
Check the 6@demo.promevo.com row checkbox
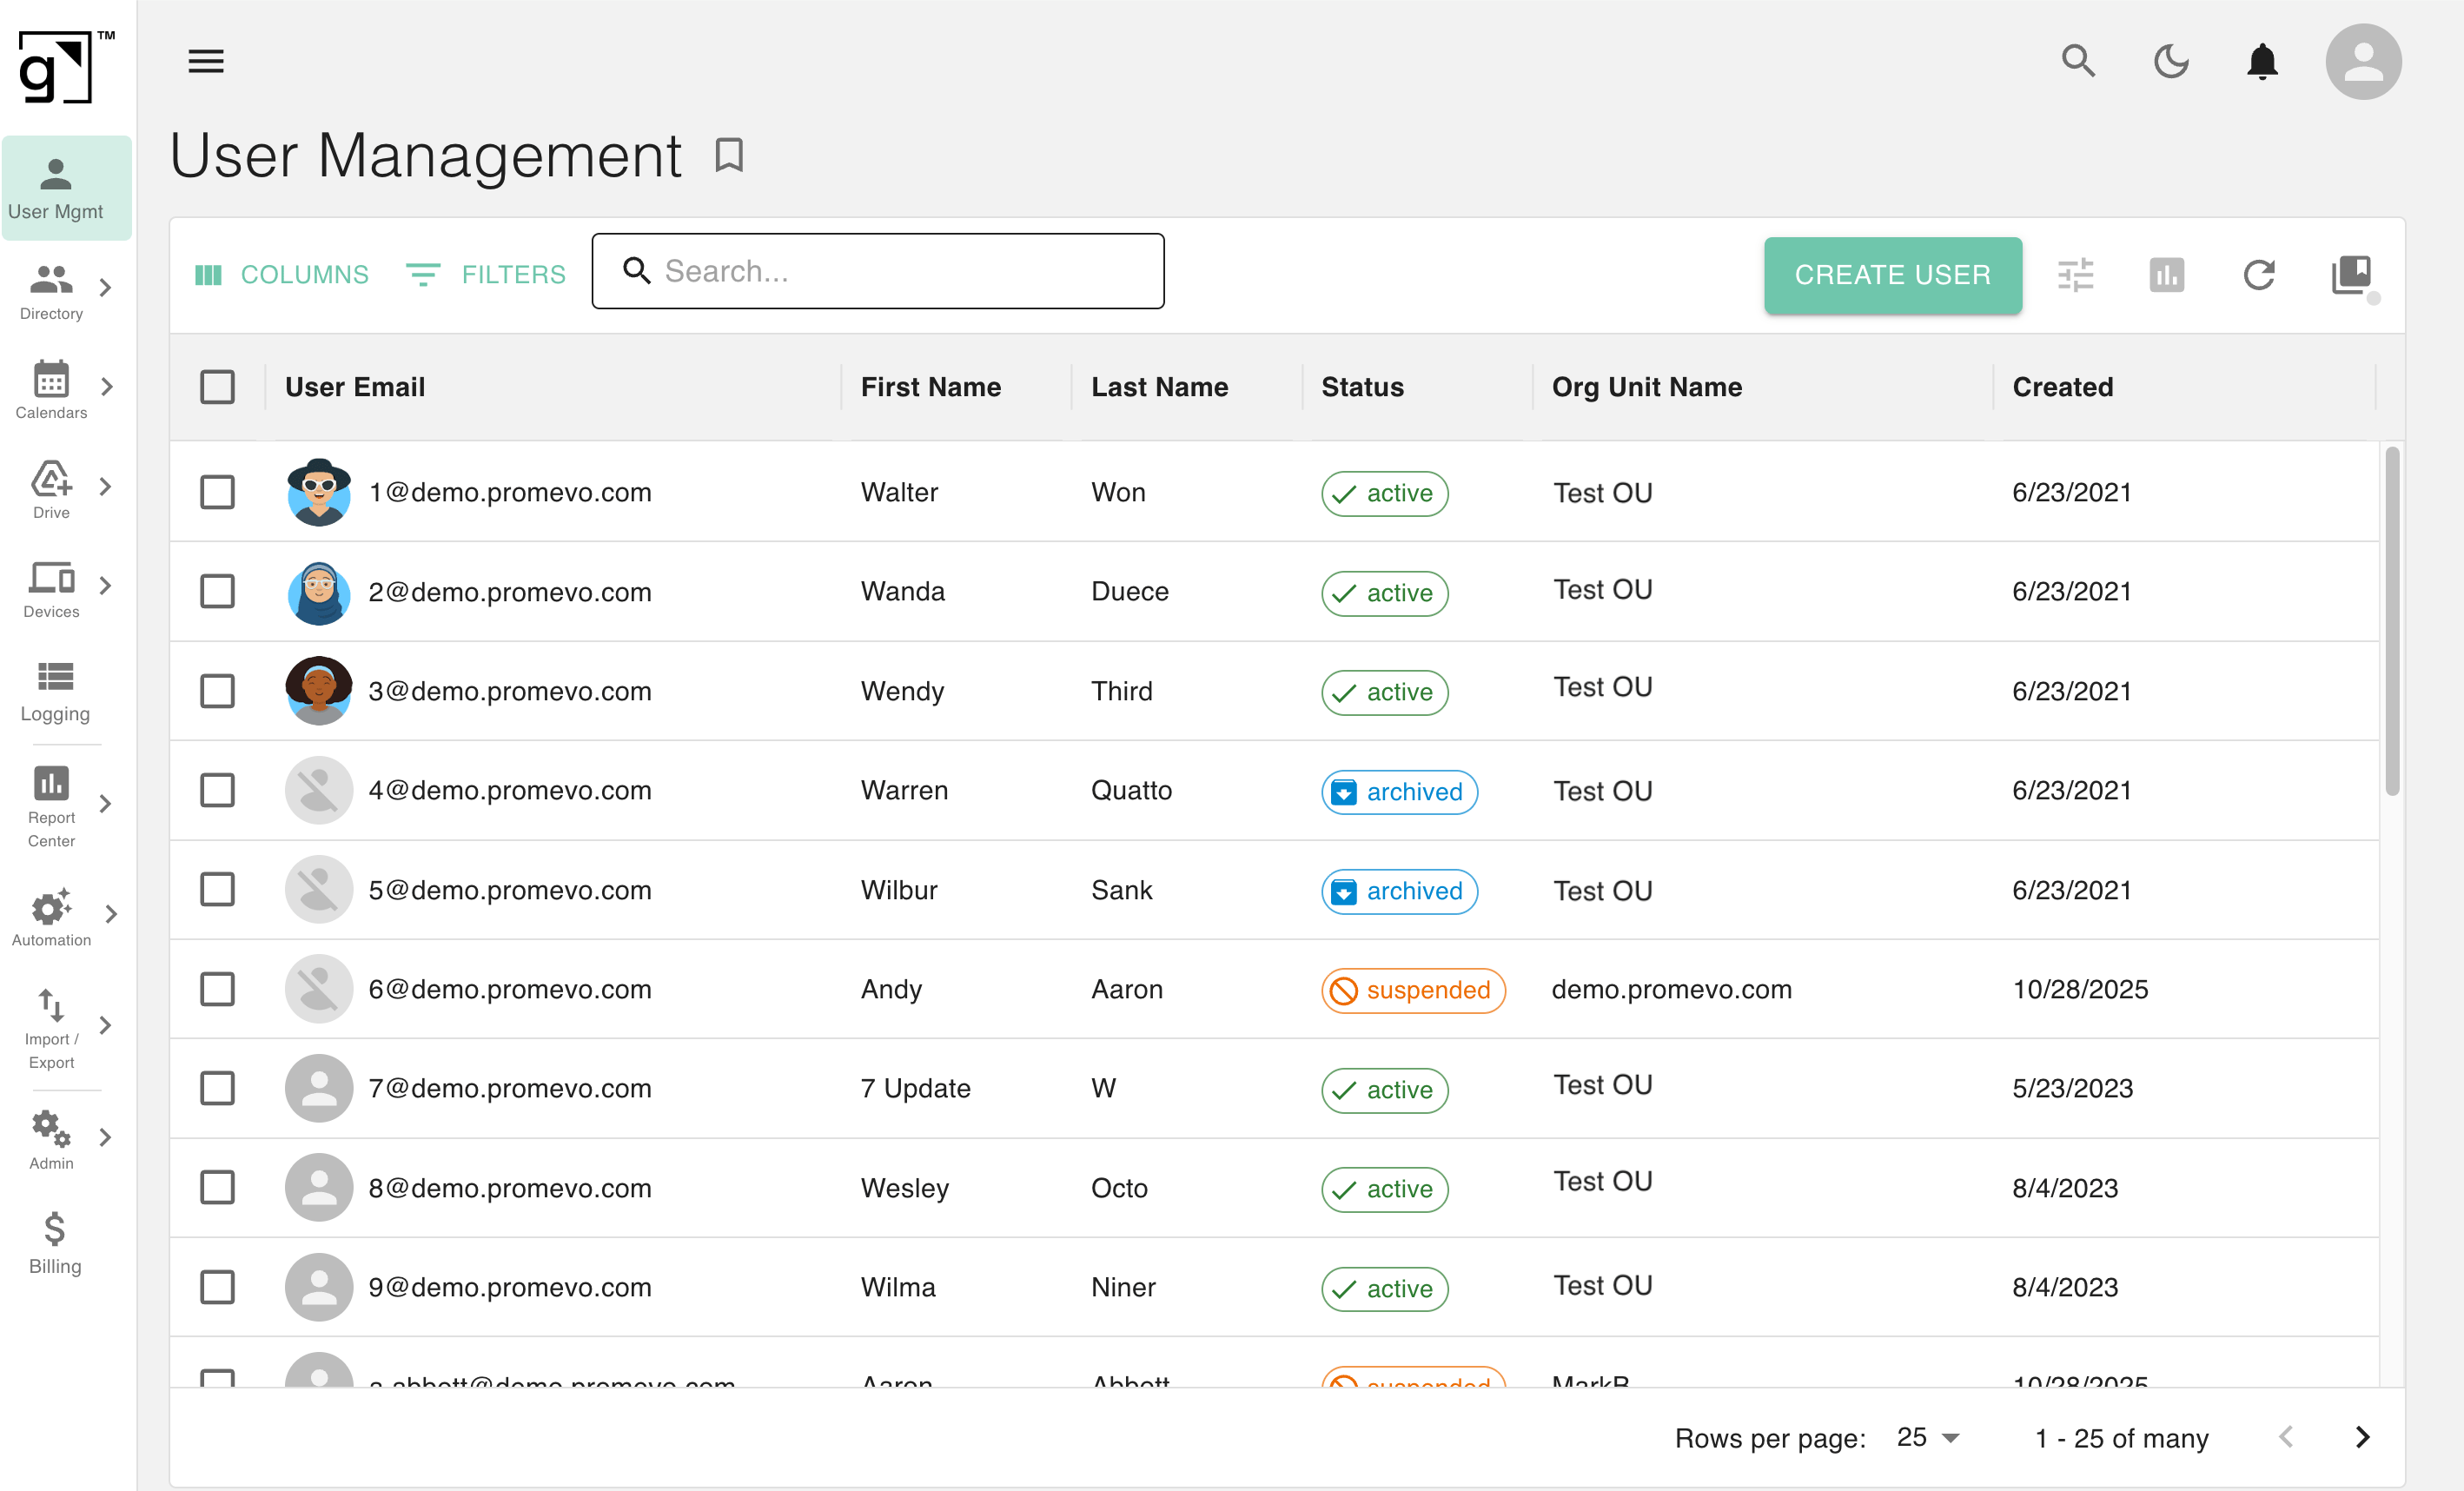217,989
